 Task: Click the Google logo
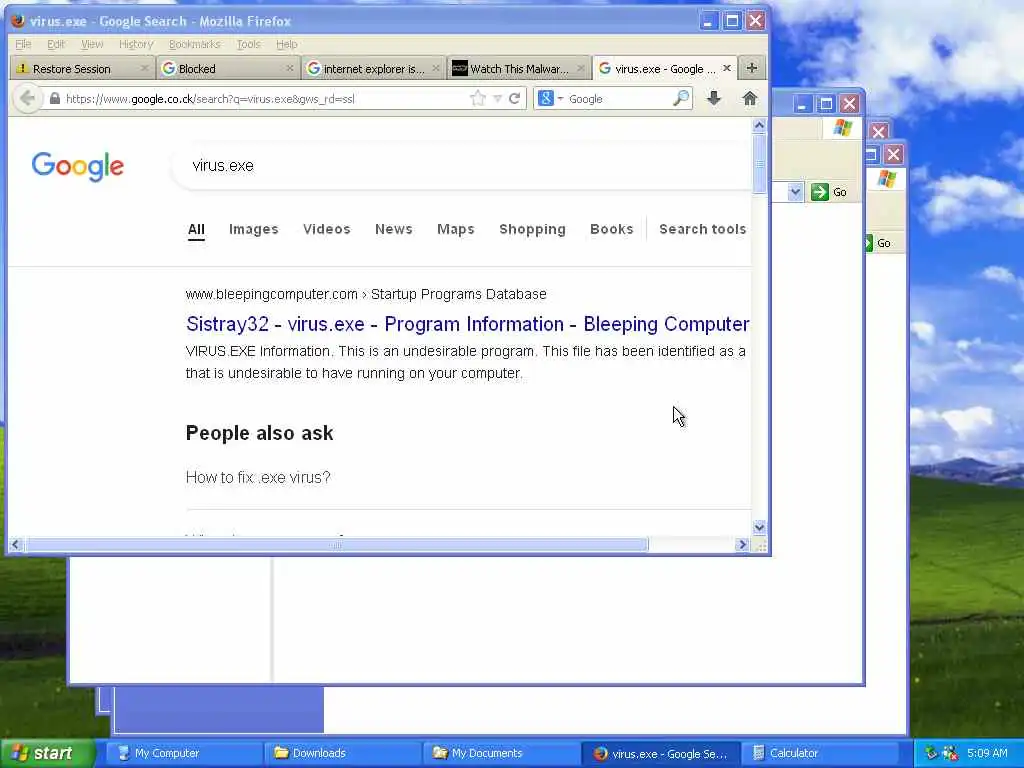click(x=78, y=166)
